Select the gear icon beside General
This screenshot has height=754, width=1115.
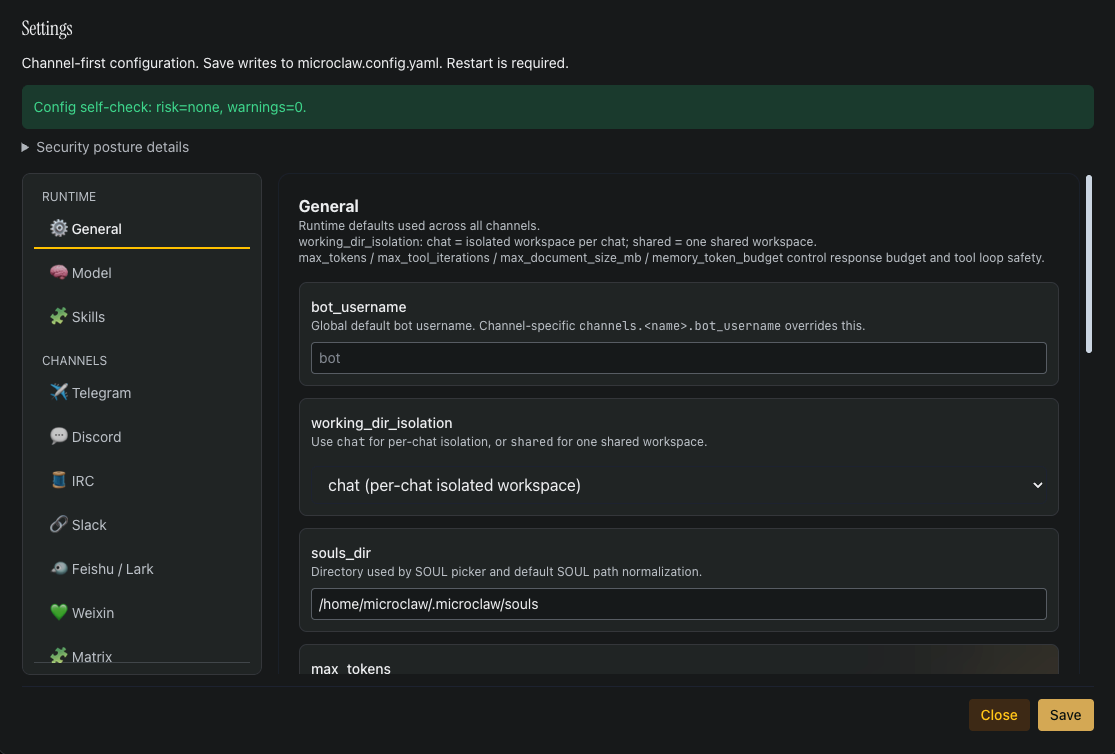pos(58,228)
